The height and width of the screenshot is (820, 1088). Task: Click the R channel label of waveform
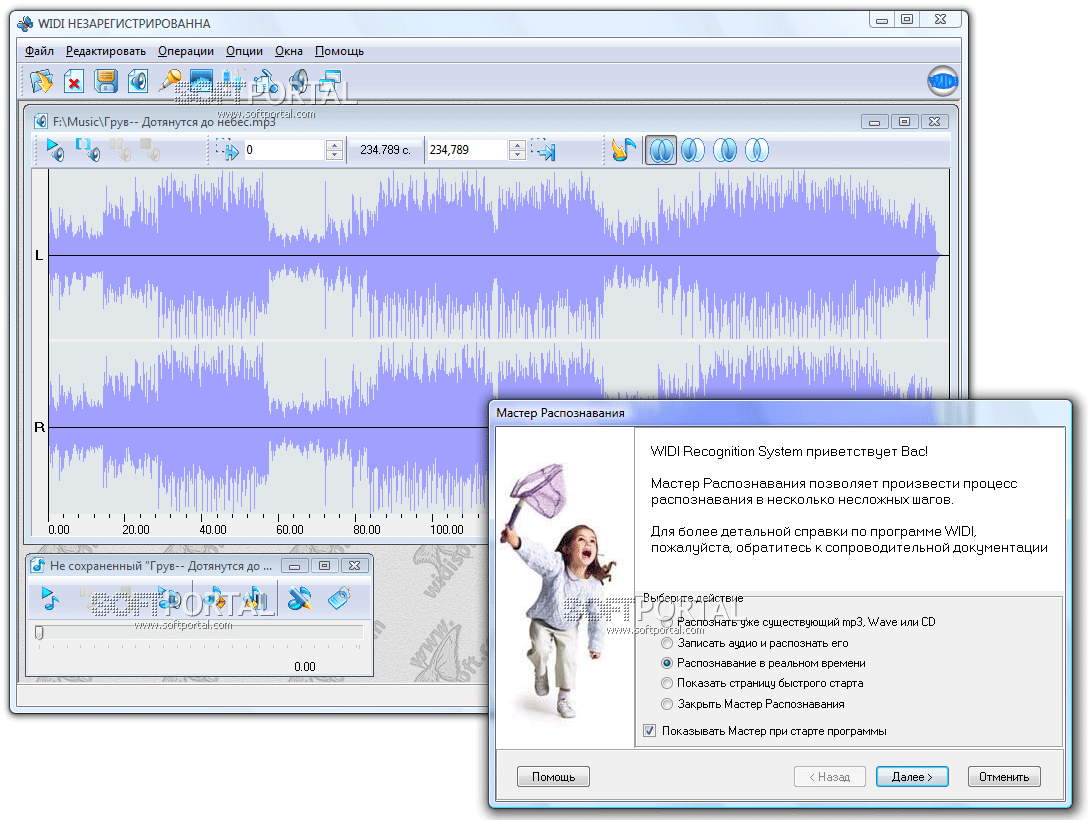[40, 427]
